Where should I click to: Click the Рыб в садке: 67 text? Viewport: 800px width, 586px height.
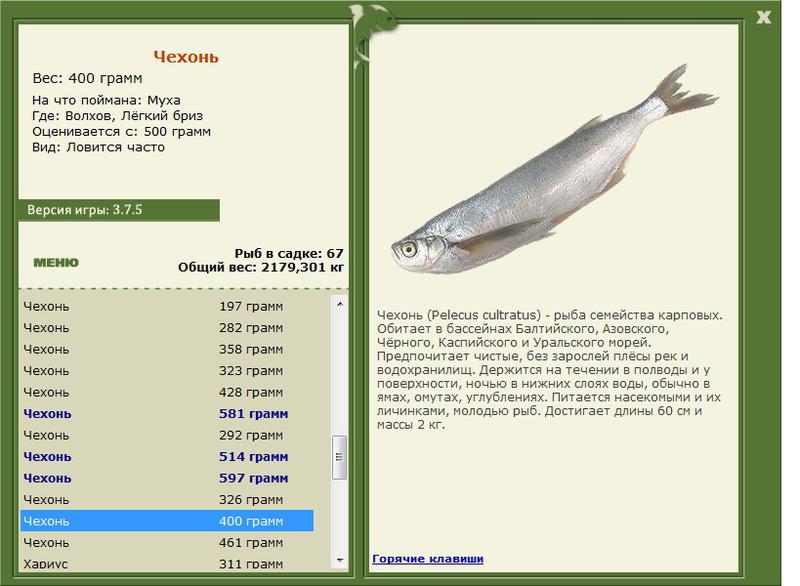click(x=289, y=253)
